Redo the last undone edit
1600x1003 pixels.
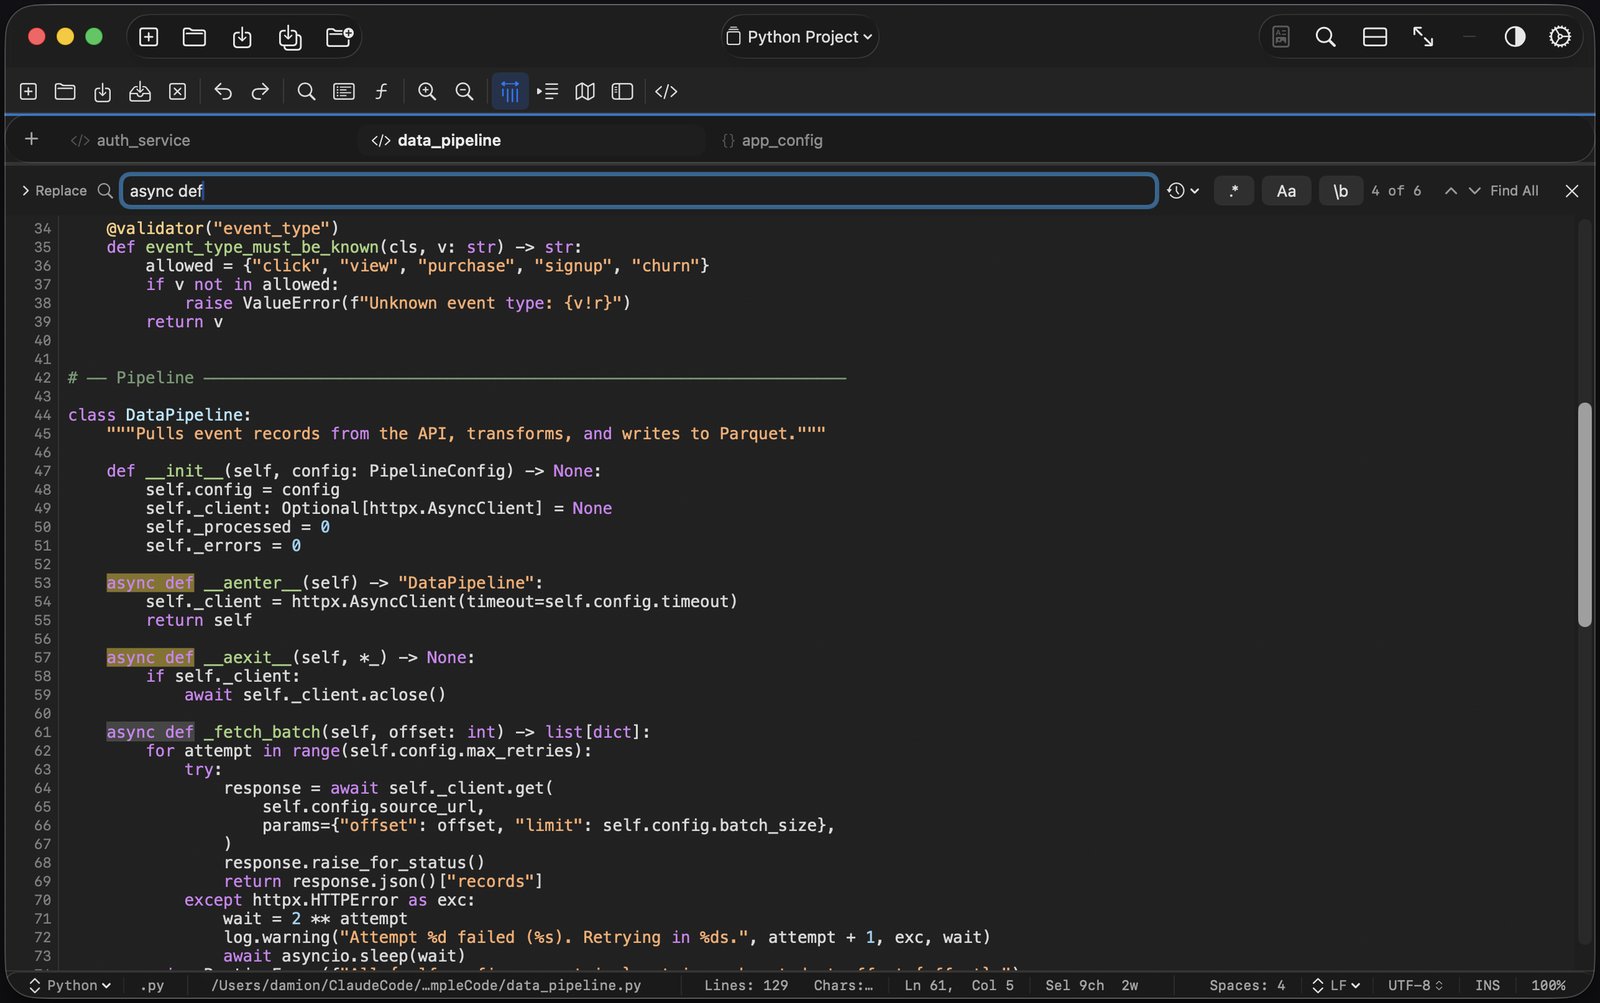tap(260, 92)
